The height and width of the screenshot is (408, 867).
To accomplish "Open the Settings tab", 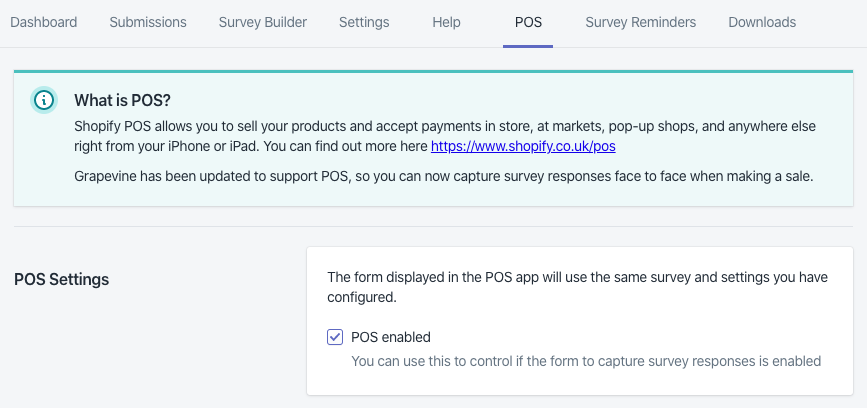I will 364,22.
